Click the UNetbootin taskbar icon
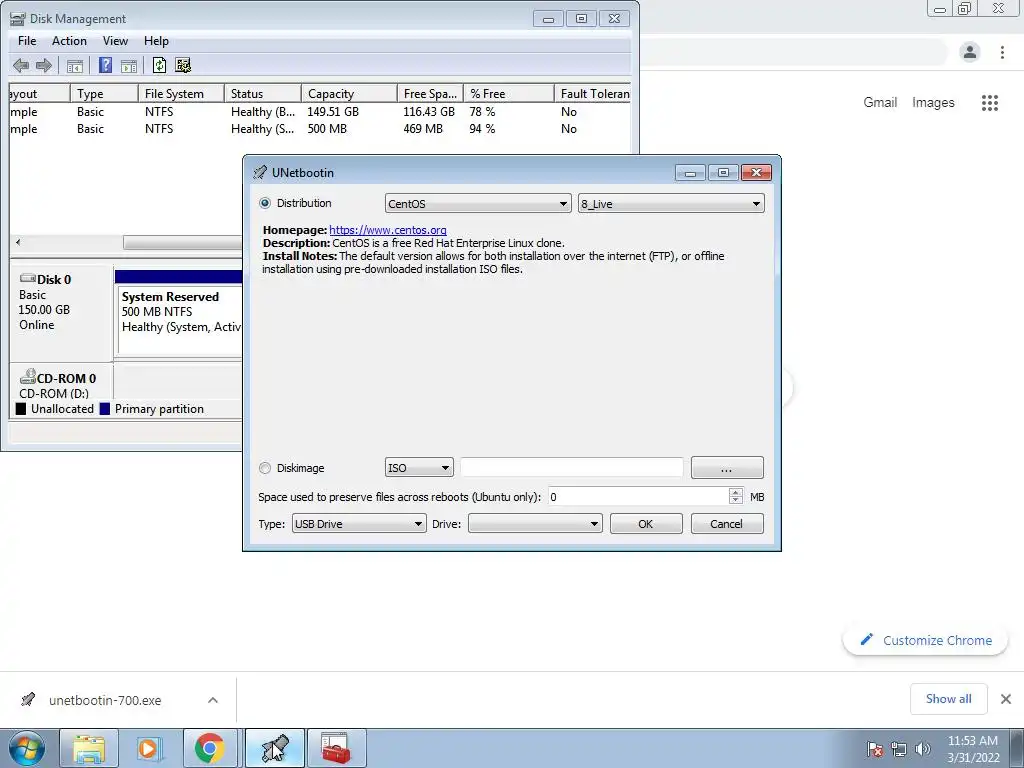The width and height of the screenshot is (1024, 768). [275, 748]
